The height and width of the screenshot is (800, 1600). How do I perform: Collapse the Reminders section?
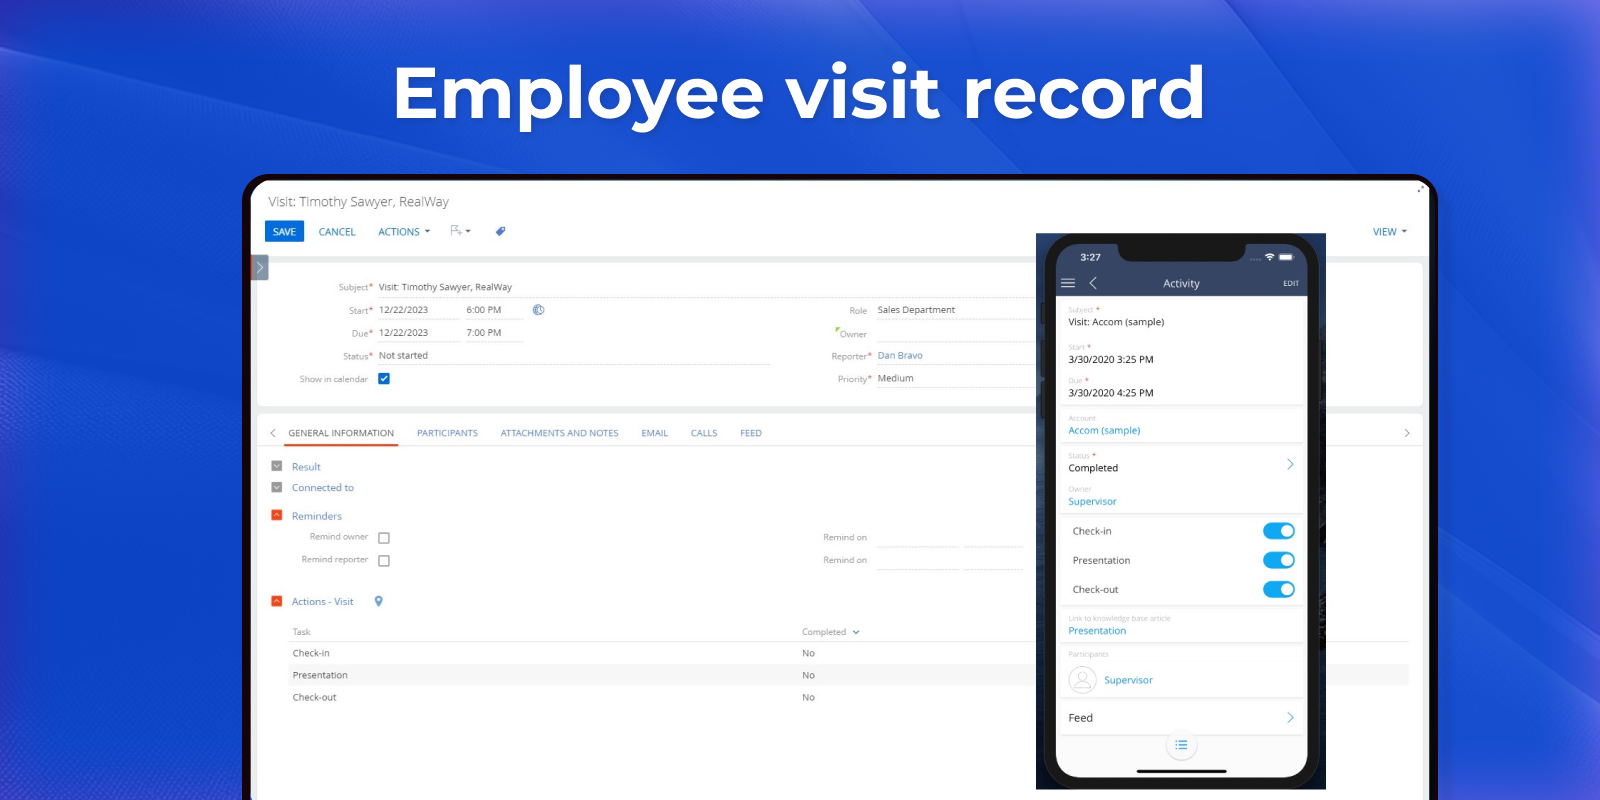pyautogui.click(x=277, y=515)
